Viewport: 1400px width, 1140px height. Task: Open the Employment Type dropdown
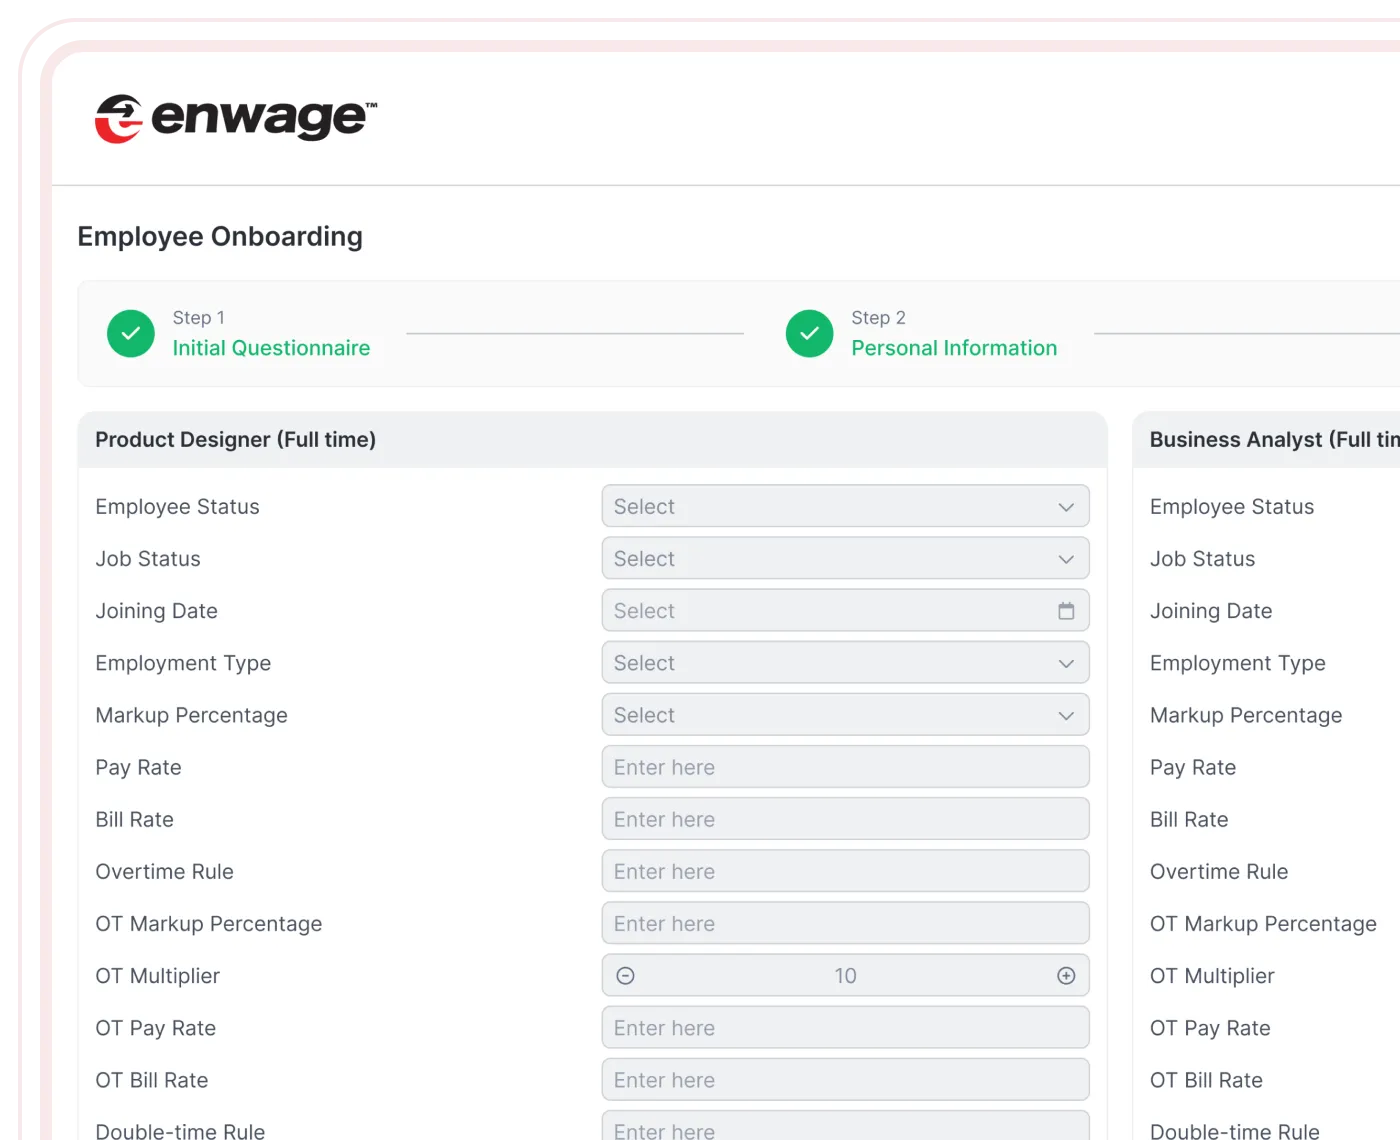(x=845, y=662)
